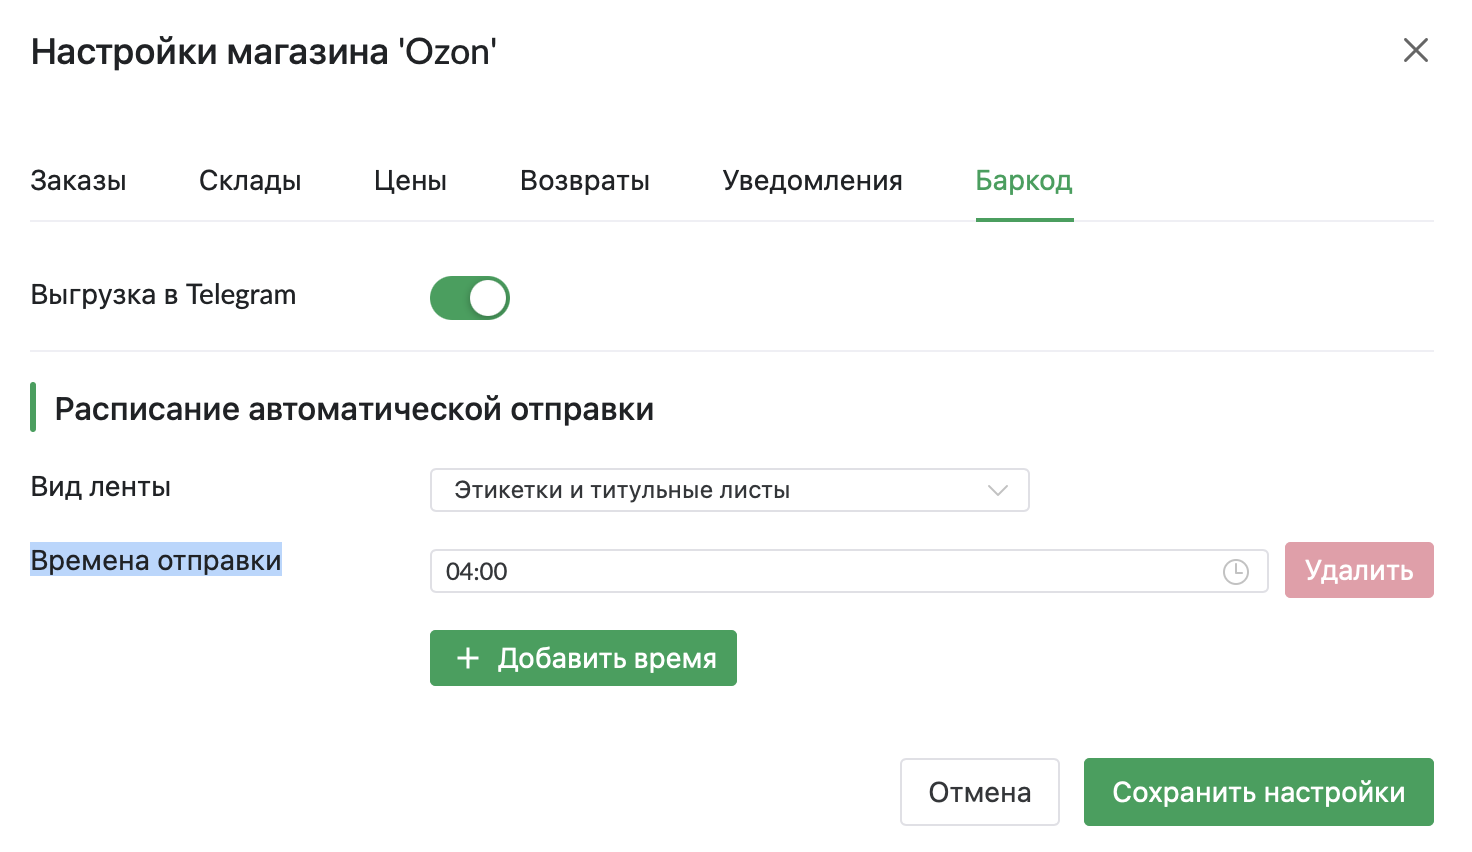Click the 'Расписание автоматической отправки' heading

pyautogui.click(x=354, y=409)
